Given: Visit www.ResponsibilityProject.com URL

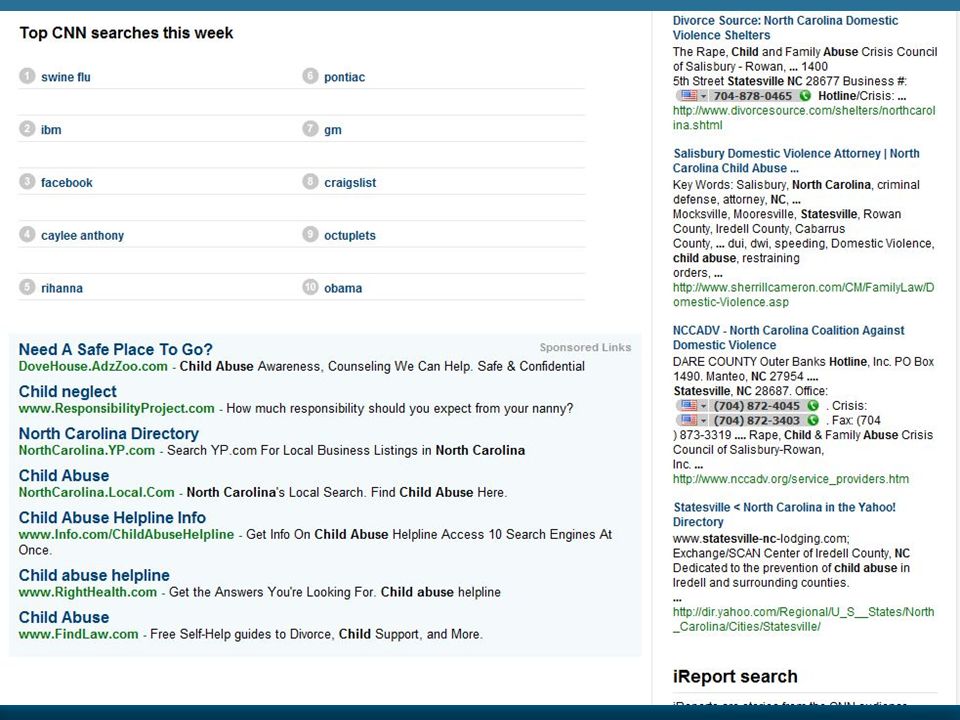Looking at the screenshot, I should (116, 408).
